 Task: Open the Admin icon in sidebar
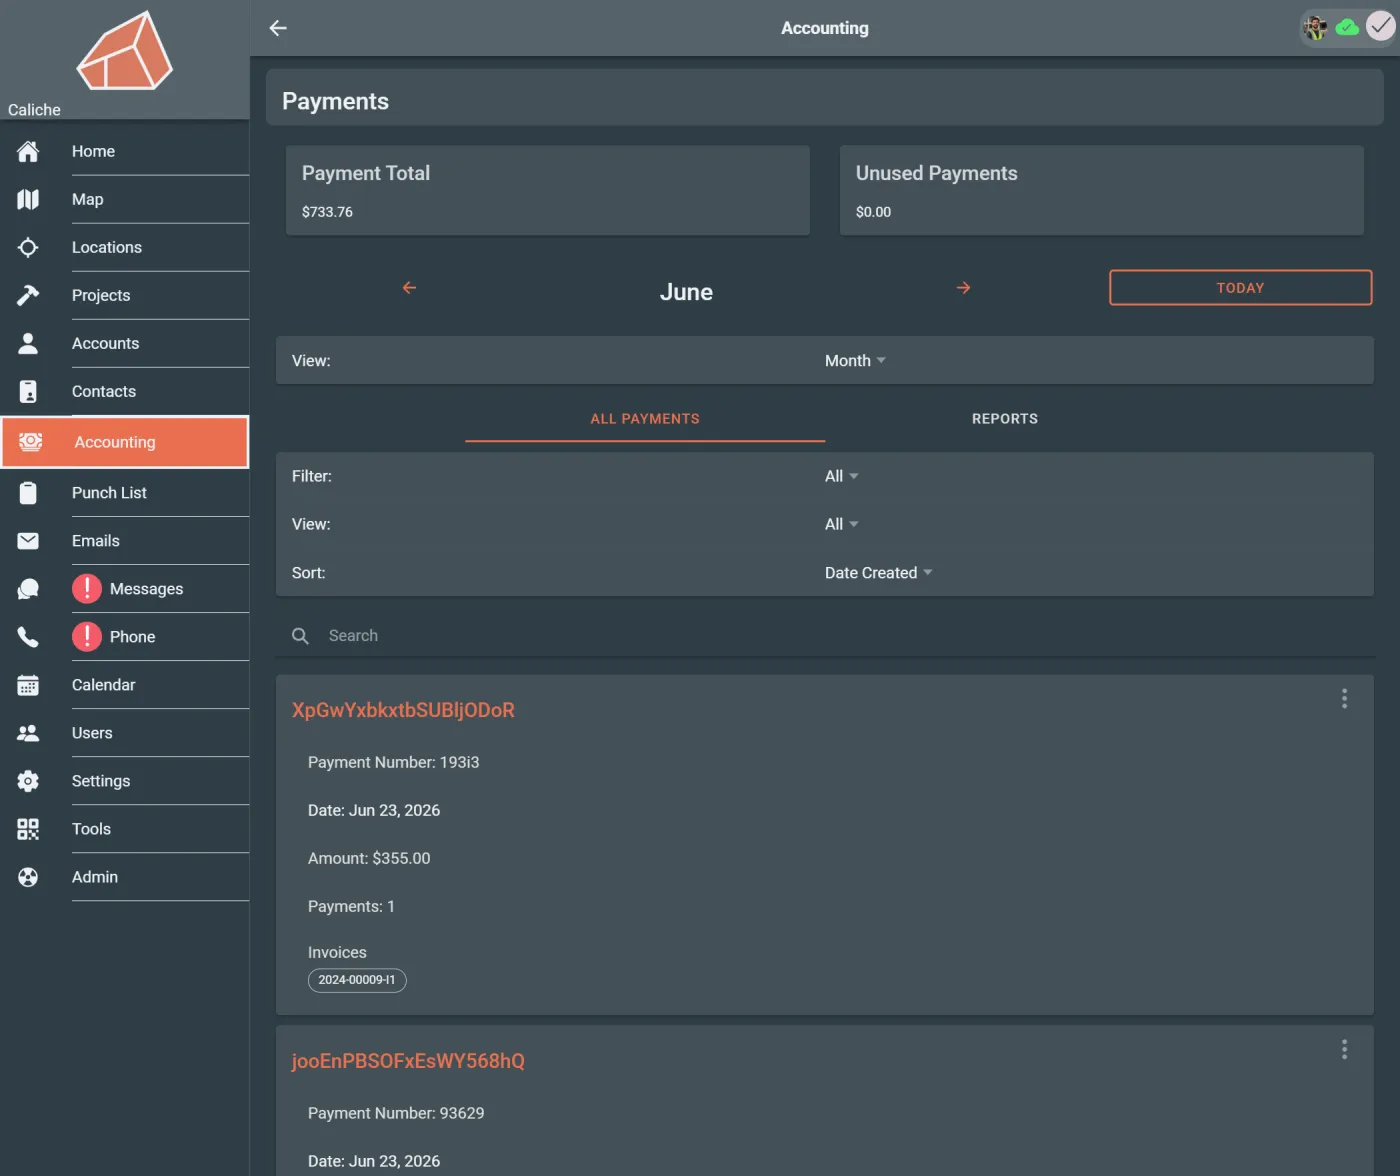coord(28,877)
